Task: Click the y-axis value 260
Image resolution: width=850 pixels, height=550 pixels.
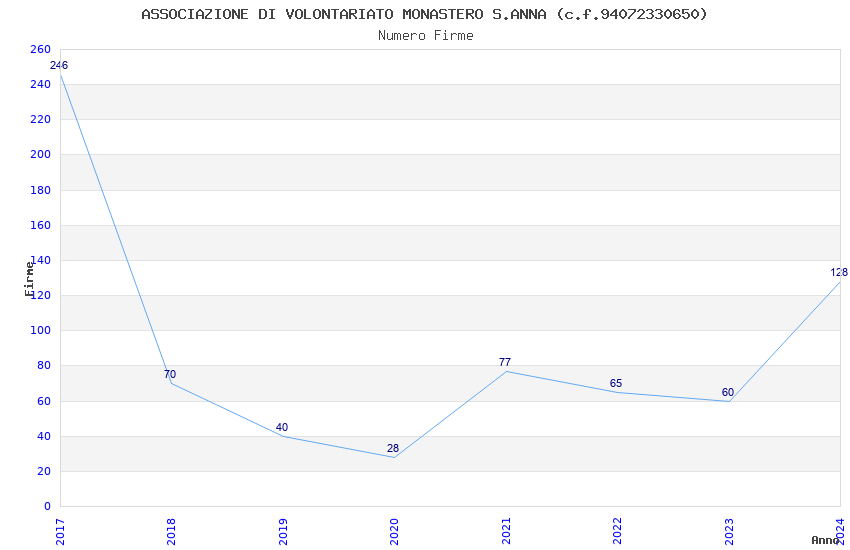Action: tap(41, 49)
